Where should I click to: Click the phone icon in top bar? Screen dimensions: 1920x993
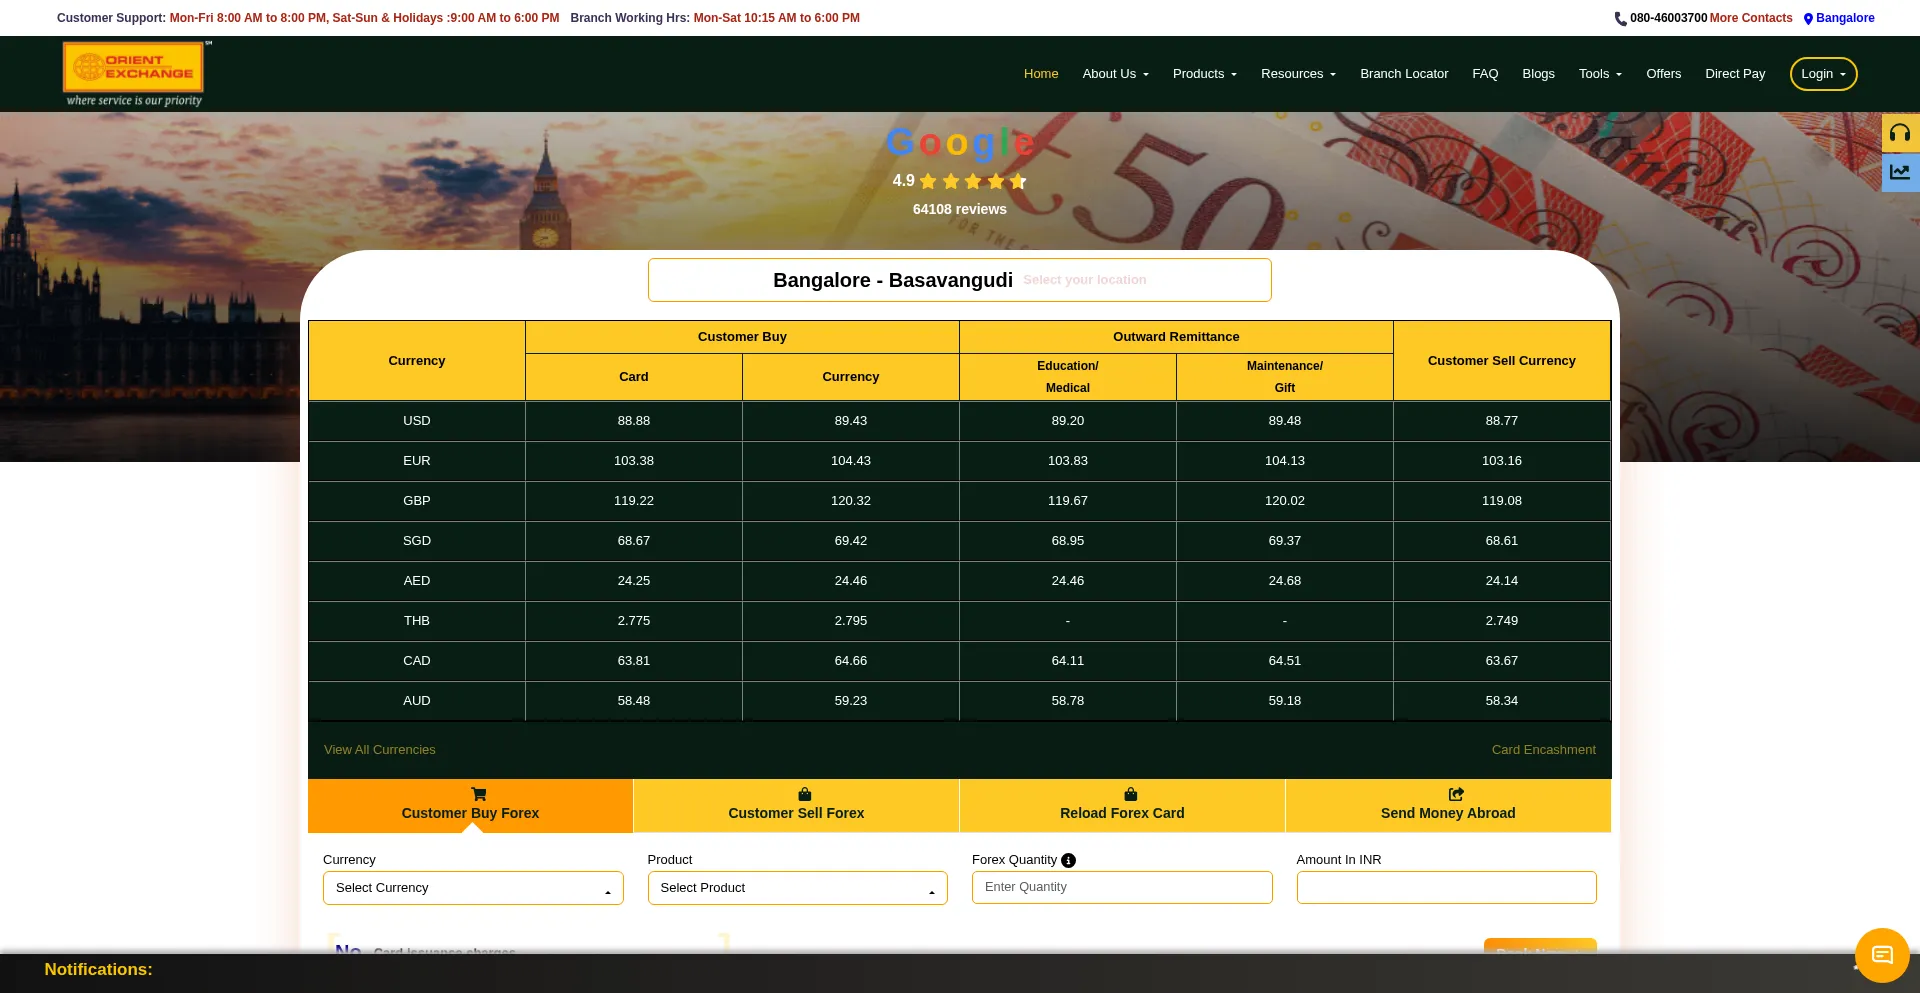click(1620, 19)
